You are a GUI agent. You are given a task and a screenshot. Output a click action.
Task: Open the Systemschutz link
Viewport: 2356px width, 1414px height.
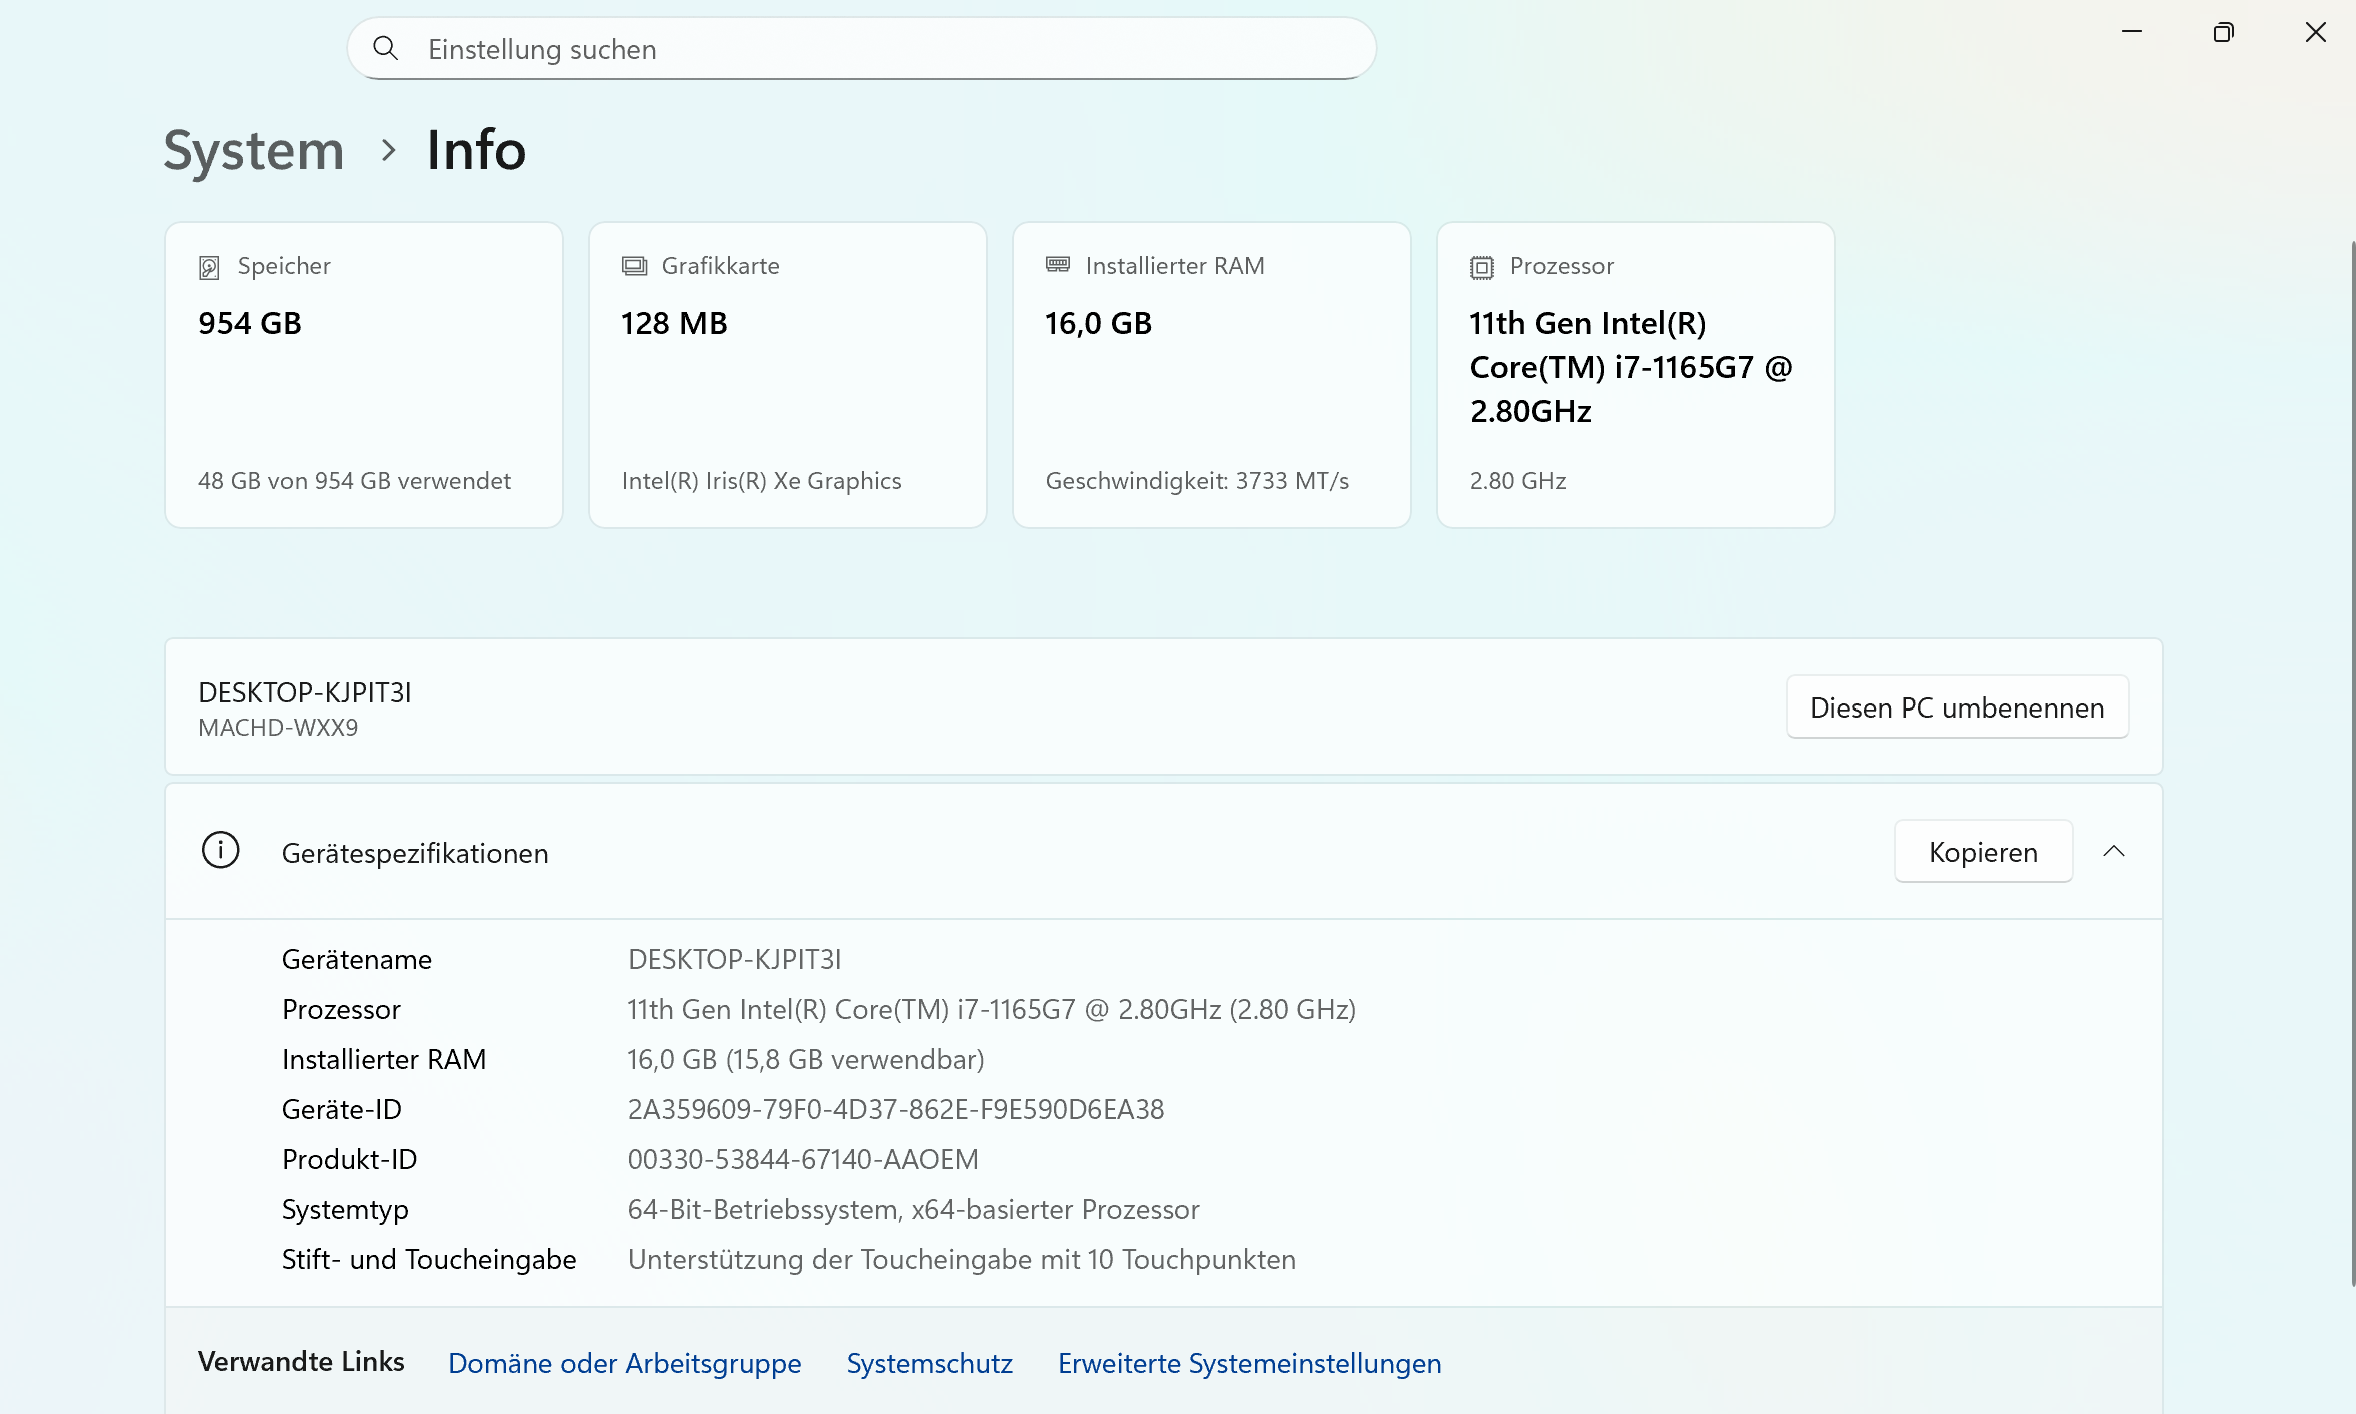pos(930,1363)
